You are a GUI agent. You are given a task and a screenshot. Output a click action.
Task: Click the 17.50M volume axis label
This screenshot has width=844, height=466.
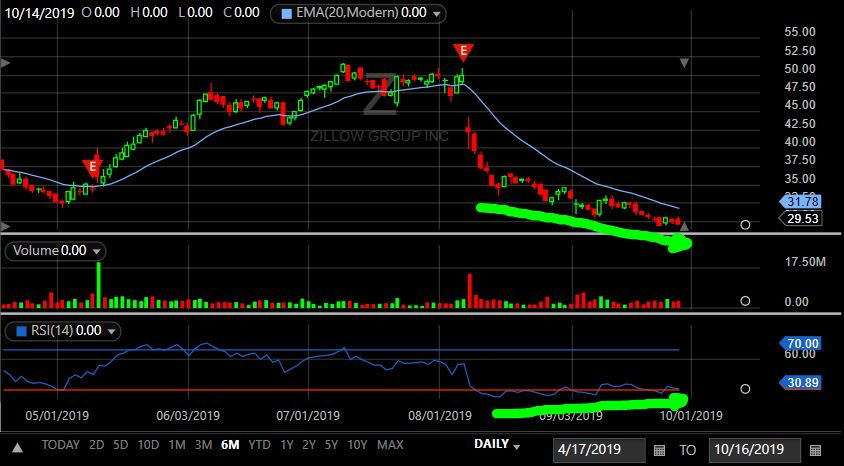[805, 262]
